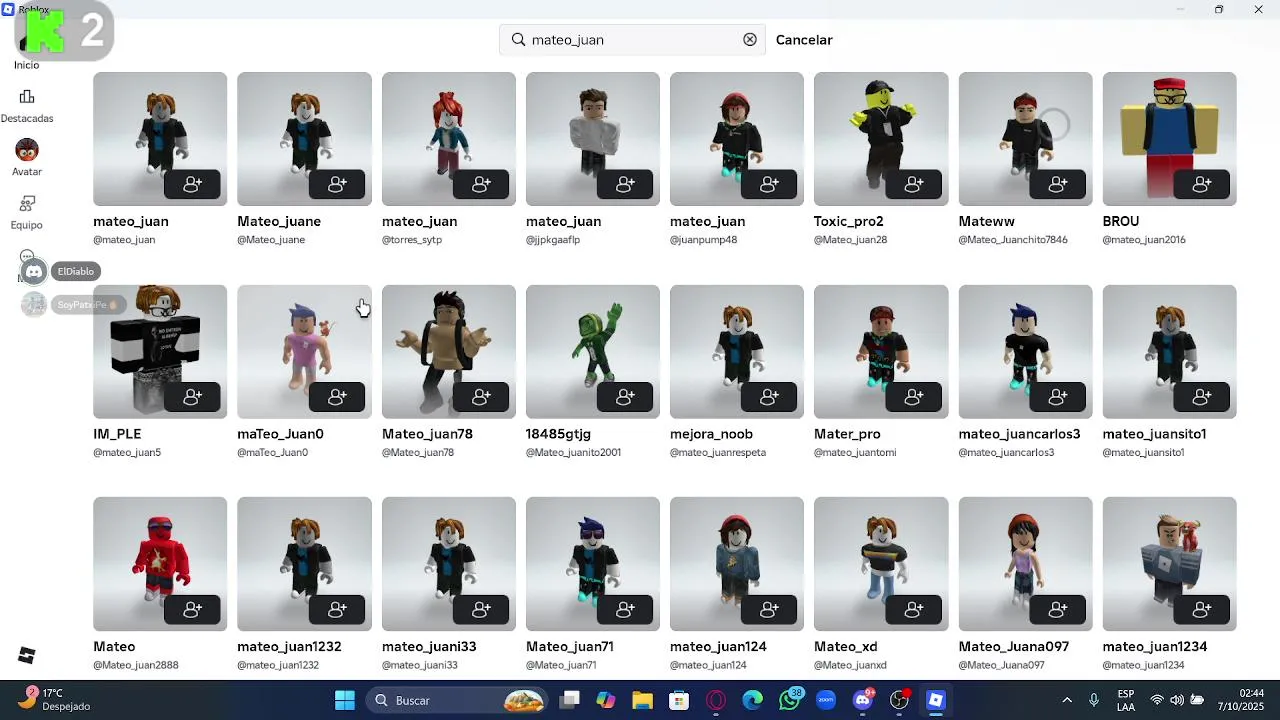Click username @Mateo_juanxd

point(850,665)
